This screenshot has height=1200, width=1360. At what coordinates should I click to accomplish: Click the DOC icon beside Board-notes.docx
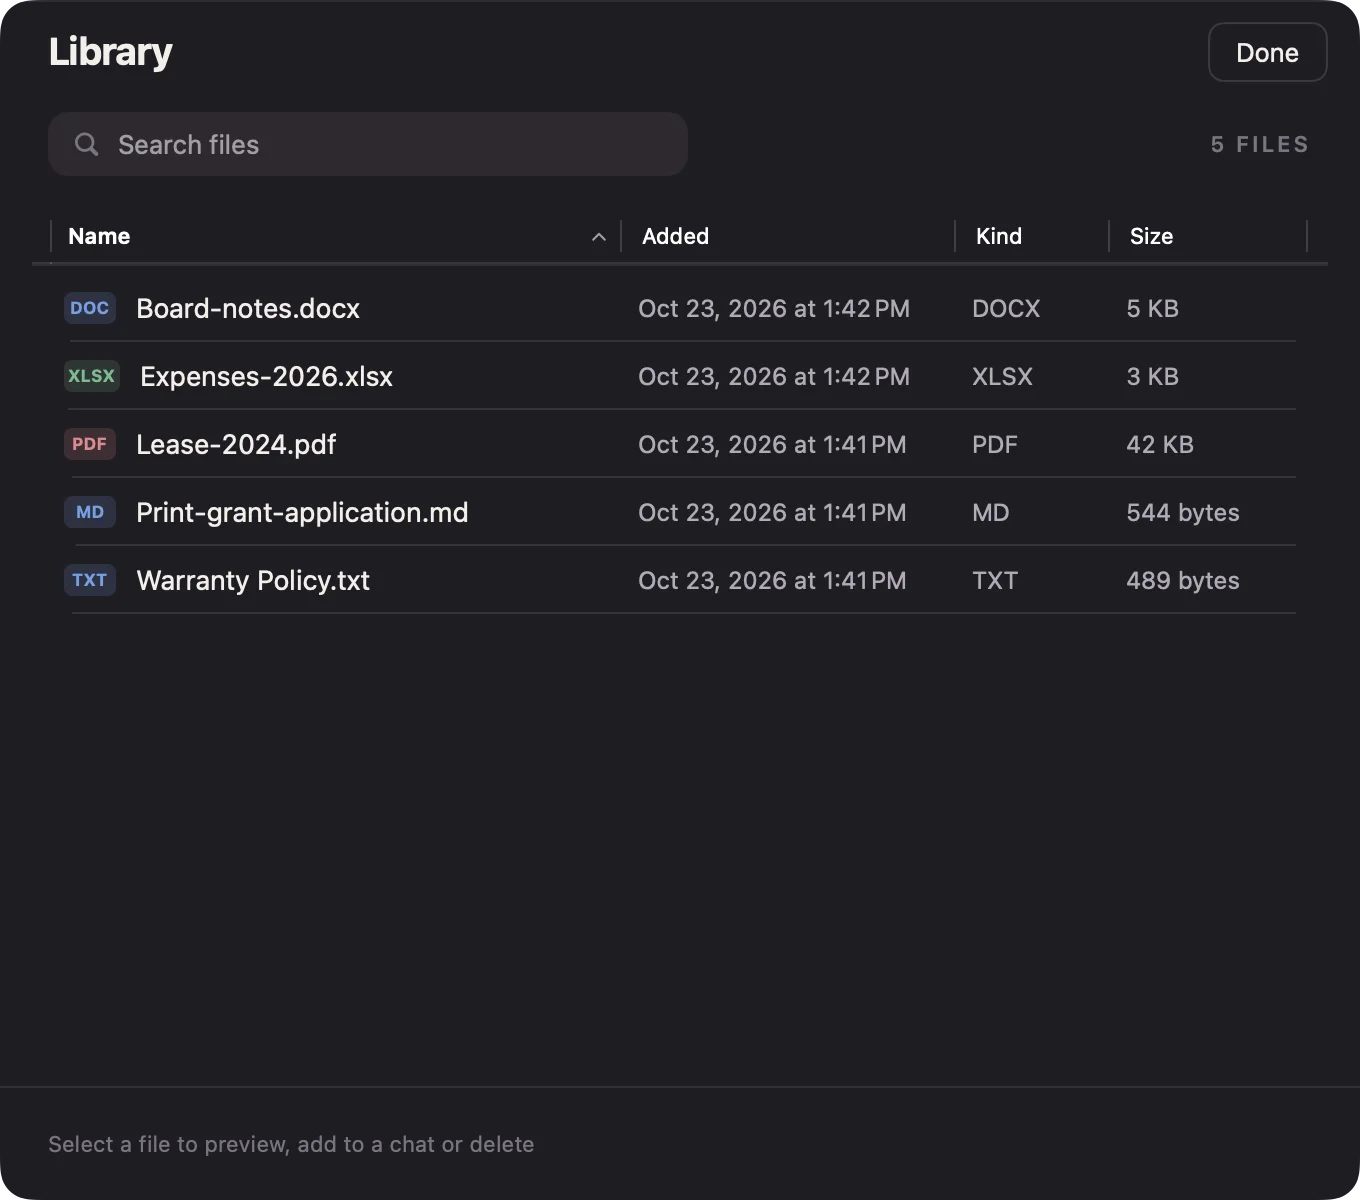(x=90, y=308)
